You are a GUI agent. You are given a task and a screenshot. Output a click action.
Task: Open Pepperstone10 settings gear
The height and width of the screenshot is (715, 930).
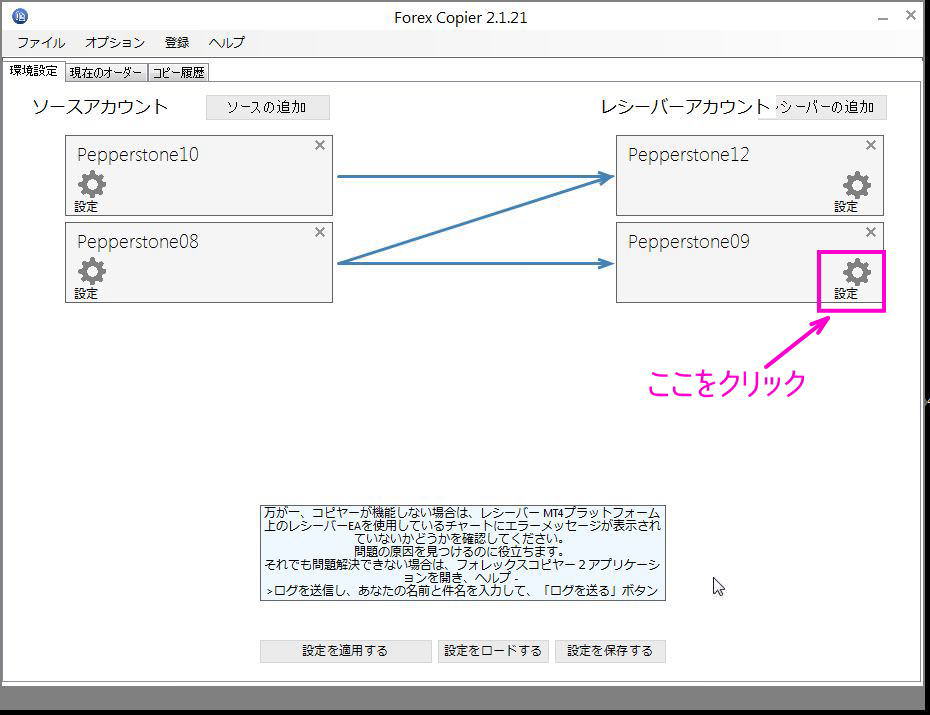tap(89, 185)
